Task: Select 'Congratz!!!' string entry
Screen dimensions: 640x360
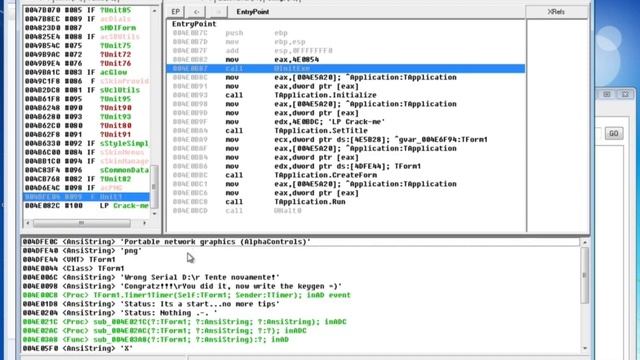Action: 300,287
